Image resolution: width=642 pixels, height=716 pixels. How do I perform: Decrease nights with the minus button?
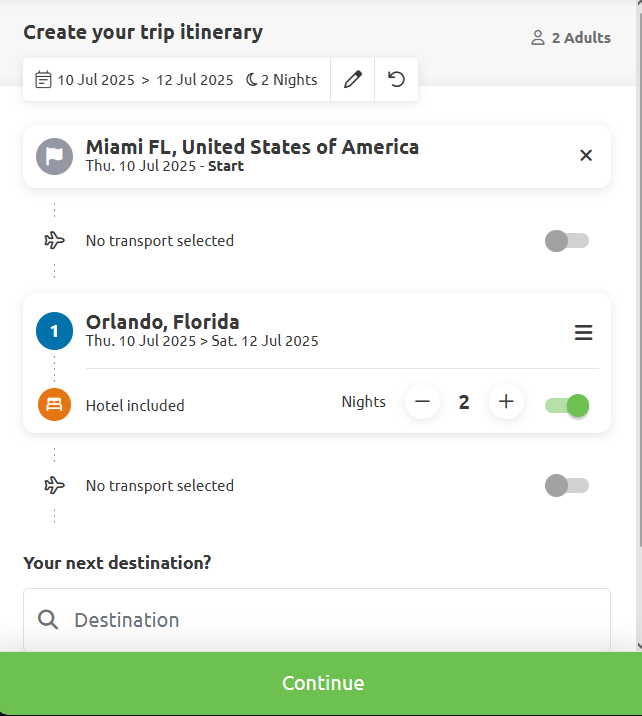[422, 402]
